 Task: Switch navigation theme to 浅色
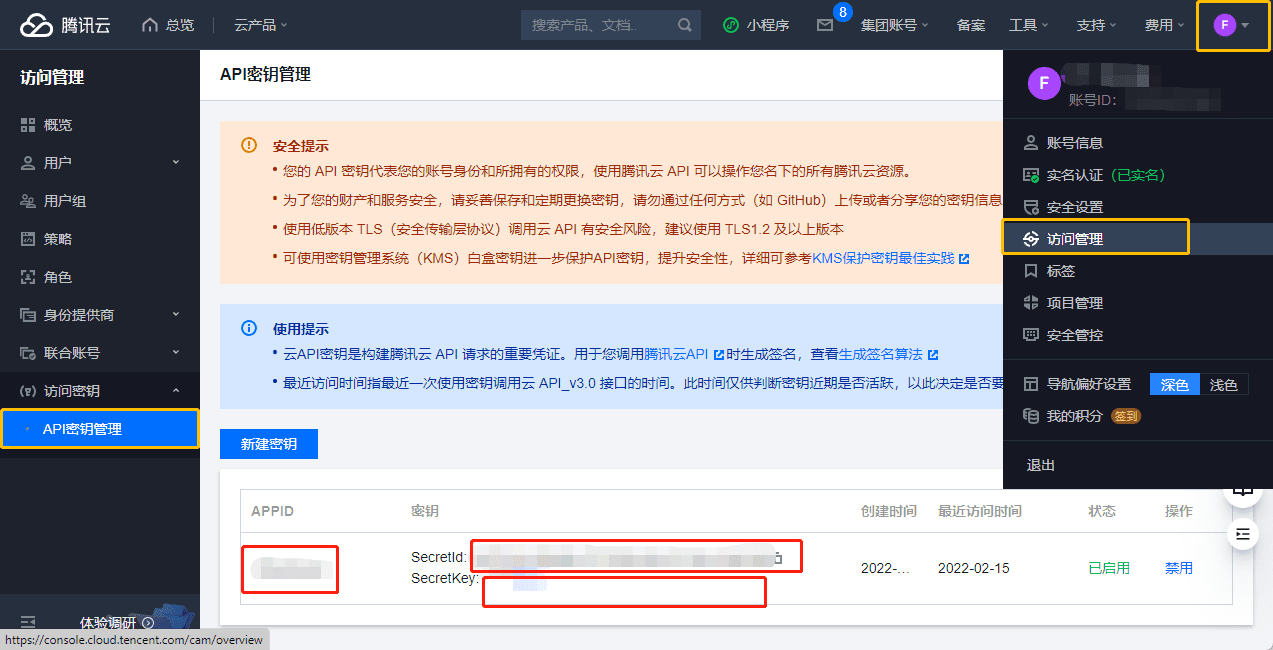[1223, 384]
